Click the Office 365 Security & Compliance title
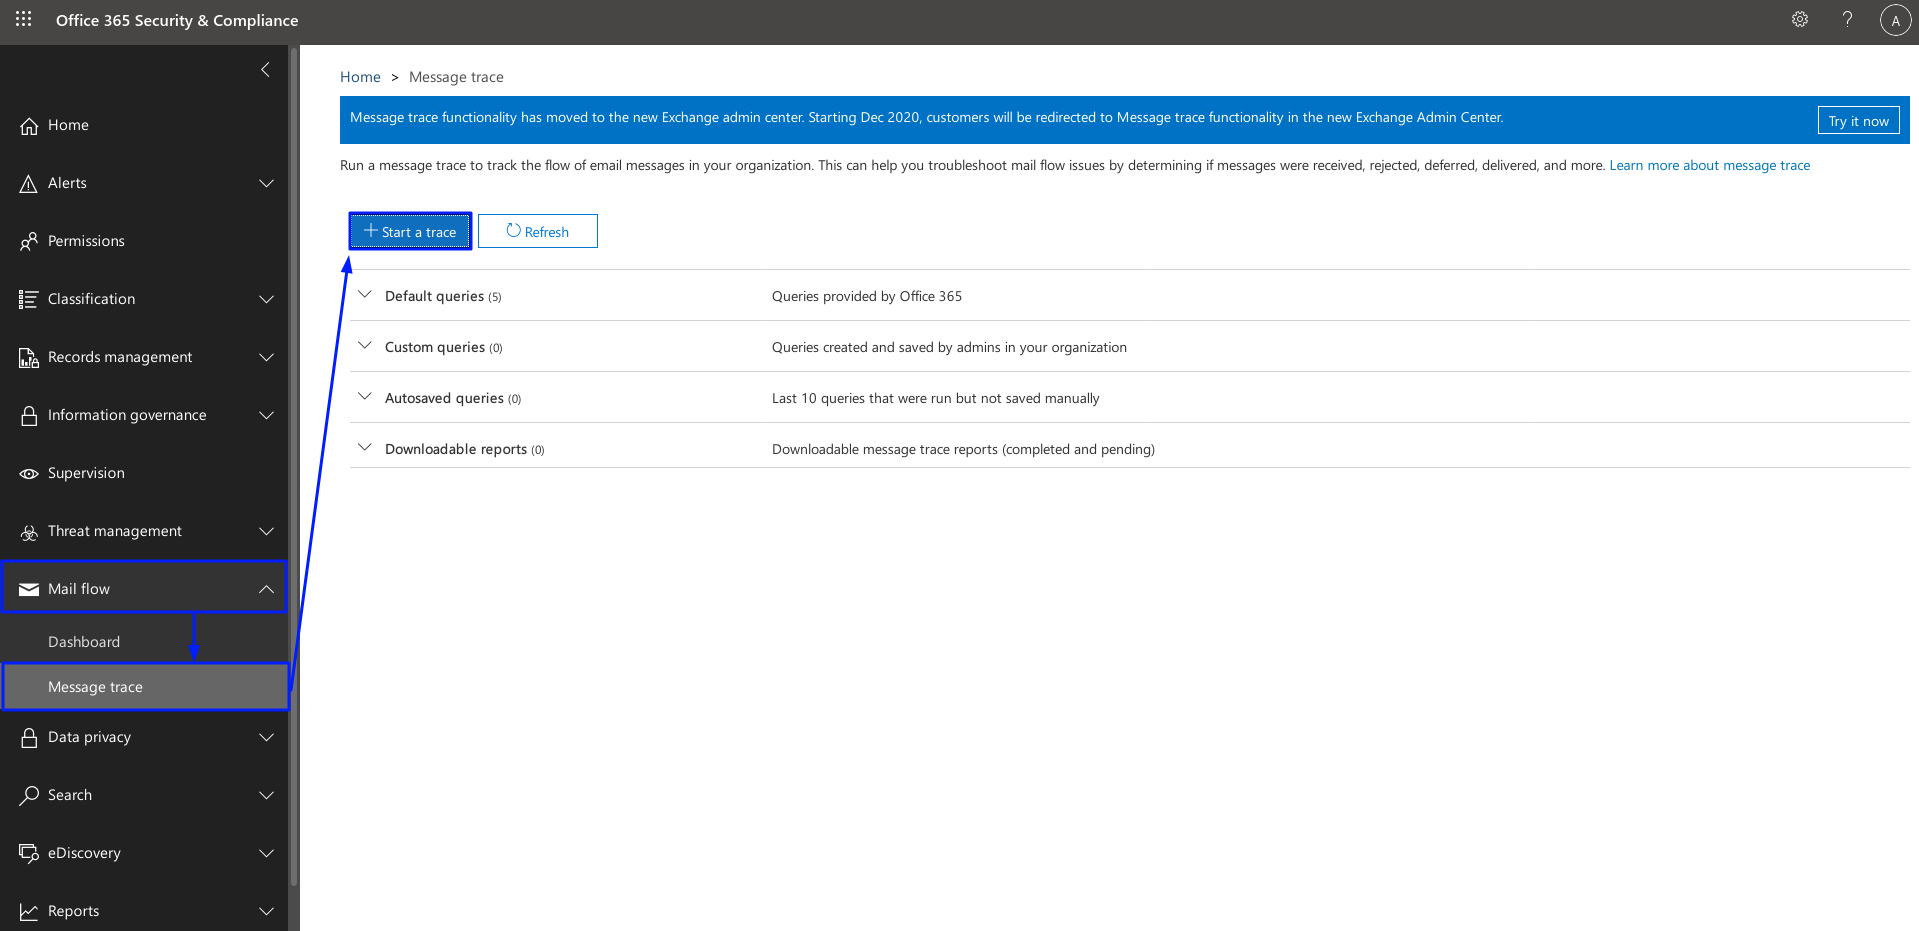The image size is (1919, 931). (177, 20)
